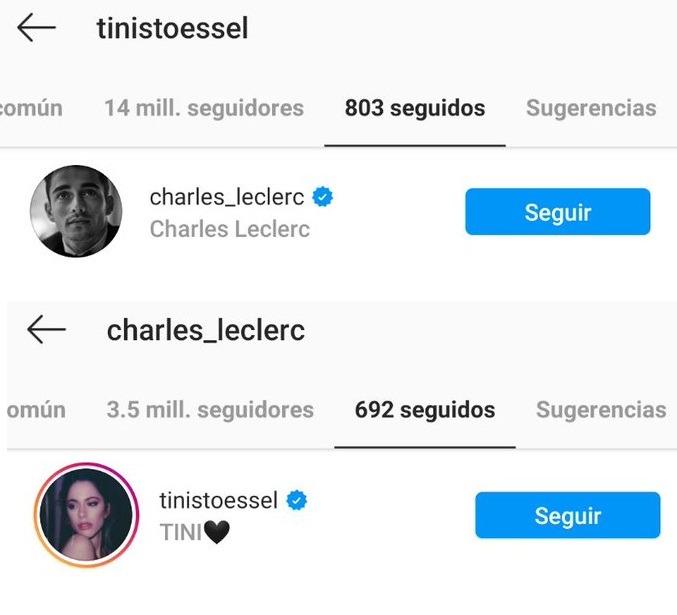677x615 pixels.
Task: Click the charles_leclerc username in the list row
Action: pos(226,198)
